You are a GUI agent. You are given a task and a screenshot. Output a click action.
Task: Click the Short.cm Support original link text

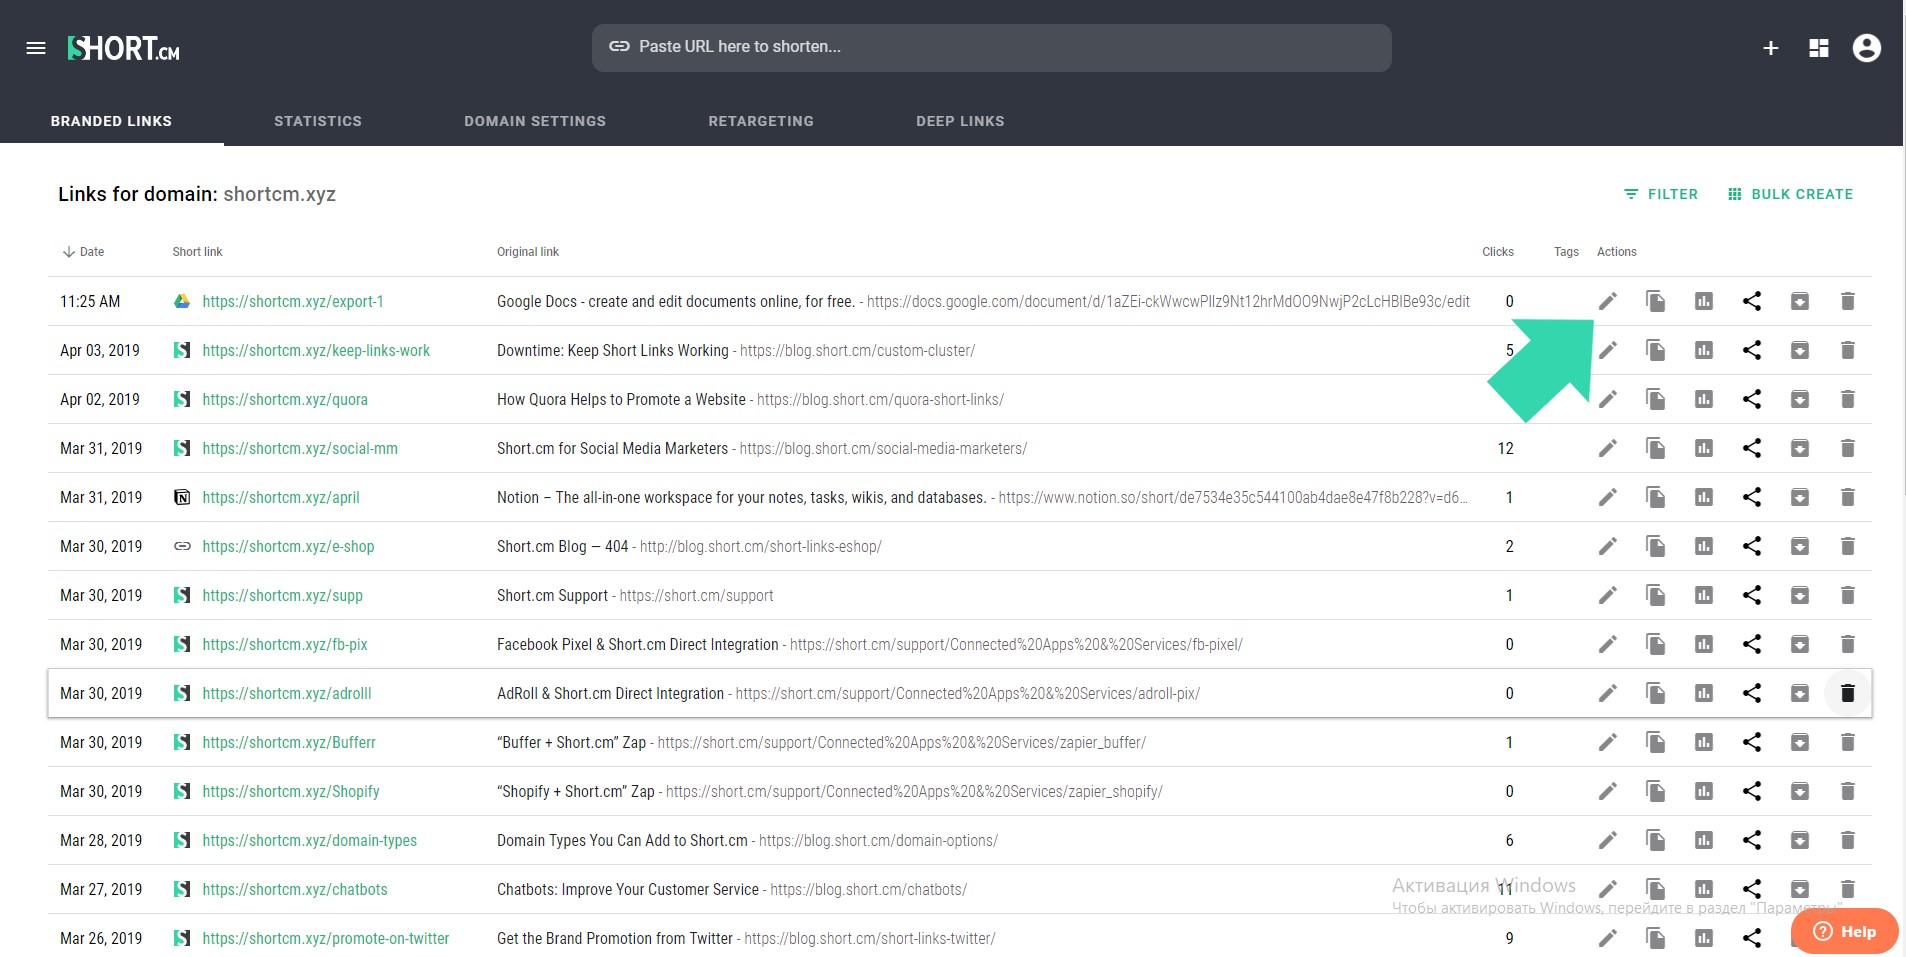tap(635, 595)
